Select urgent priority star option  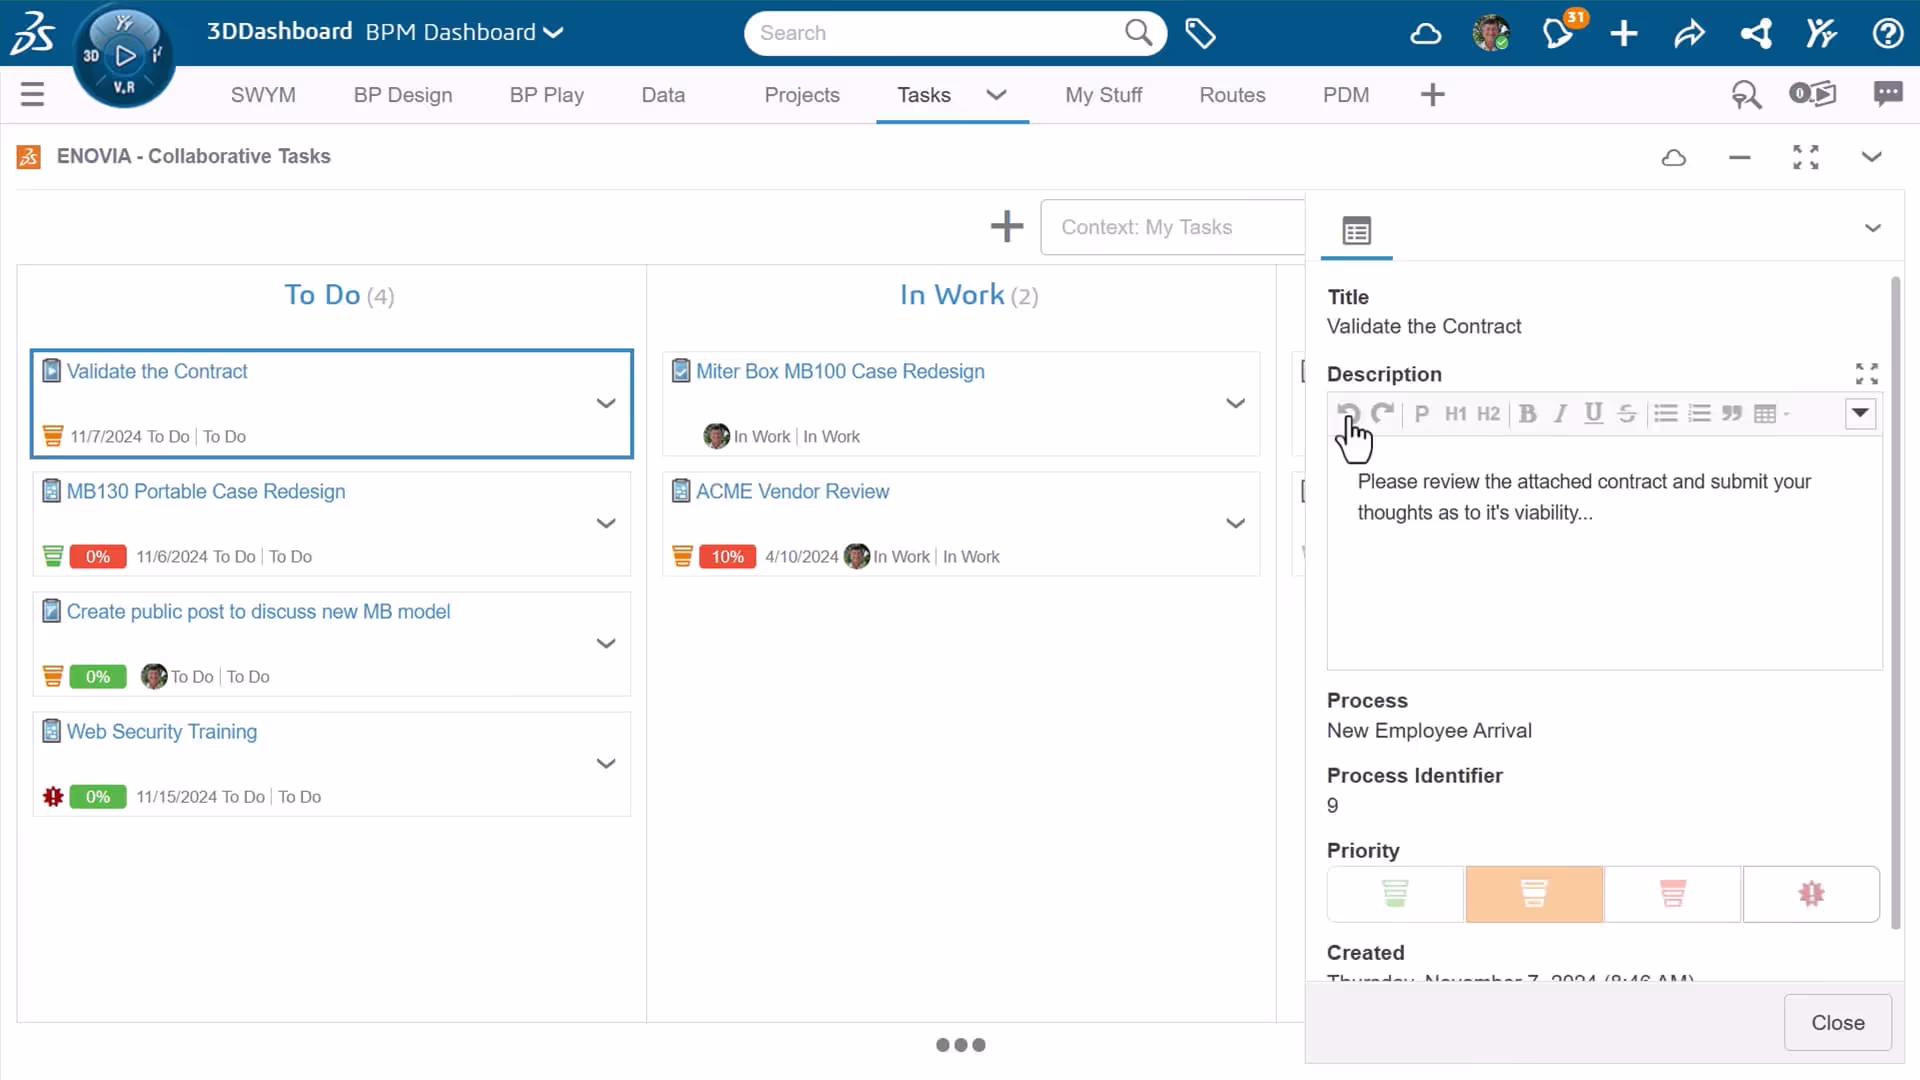tap(1811, 893)
